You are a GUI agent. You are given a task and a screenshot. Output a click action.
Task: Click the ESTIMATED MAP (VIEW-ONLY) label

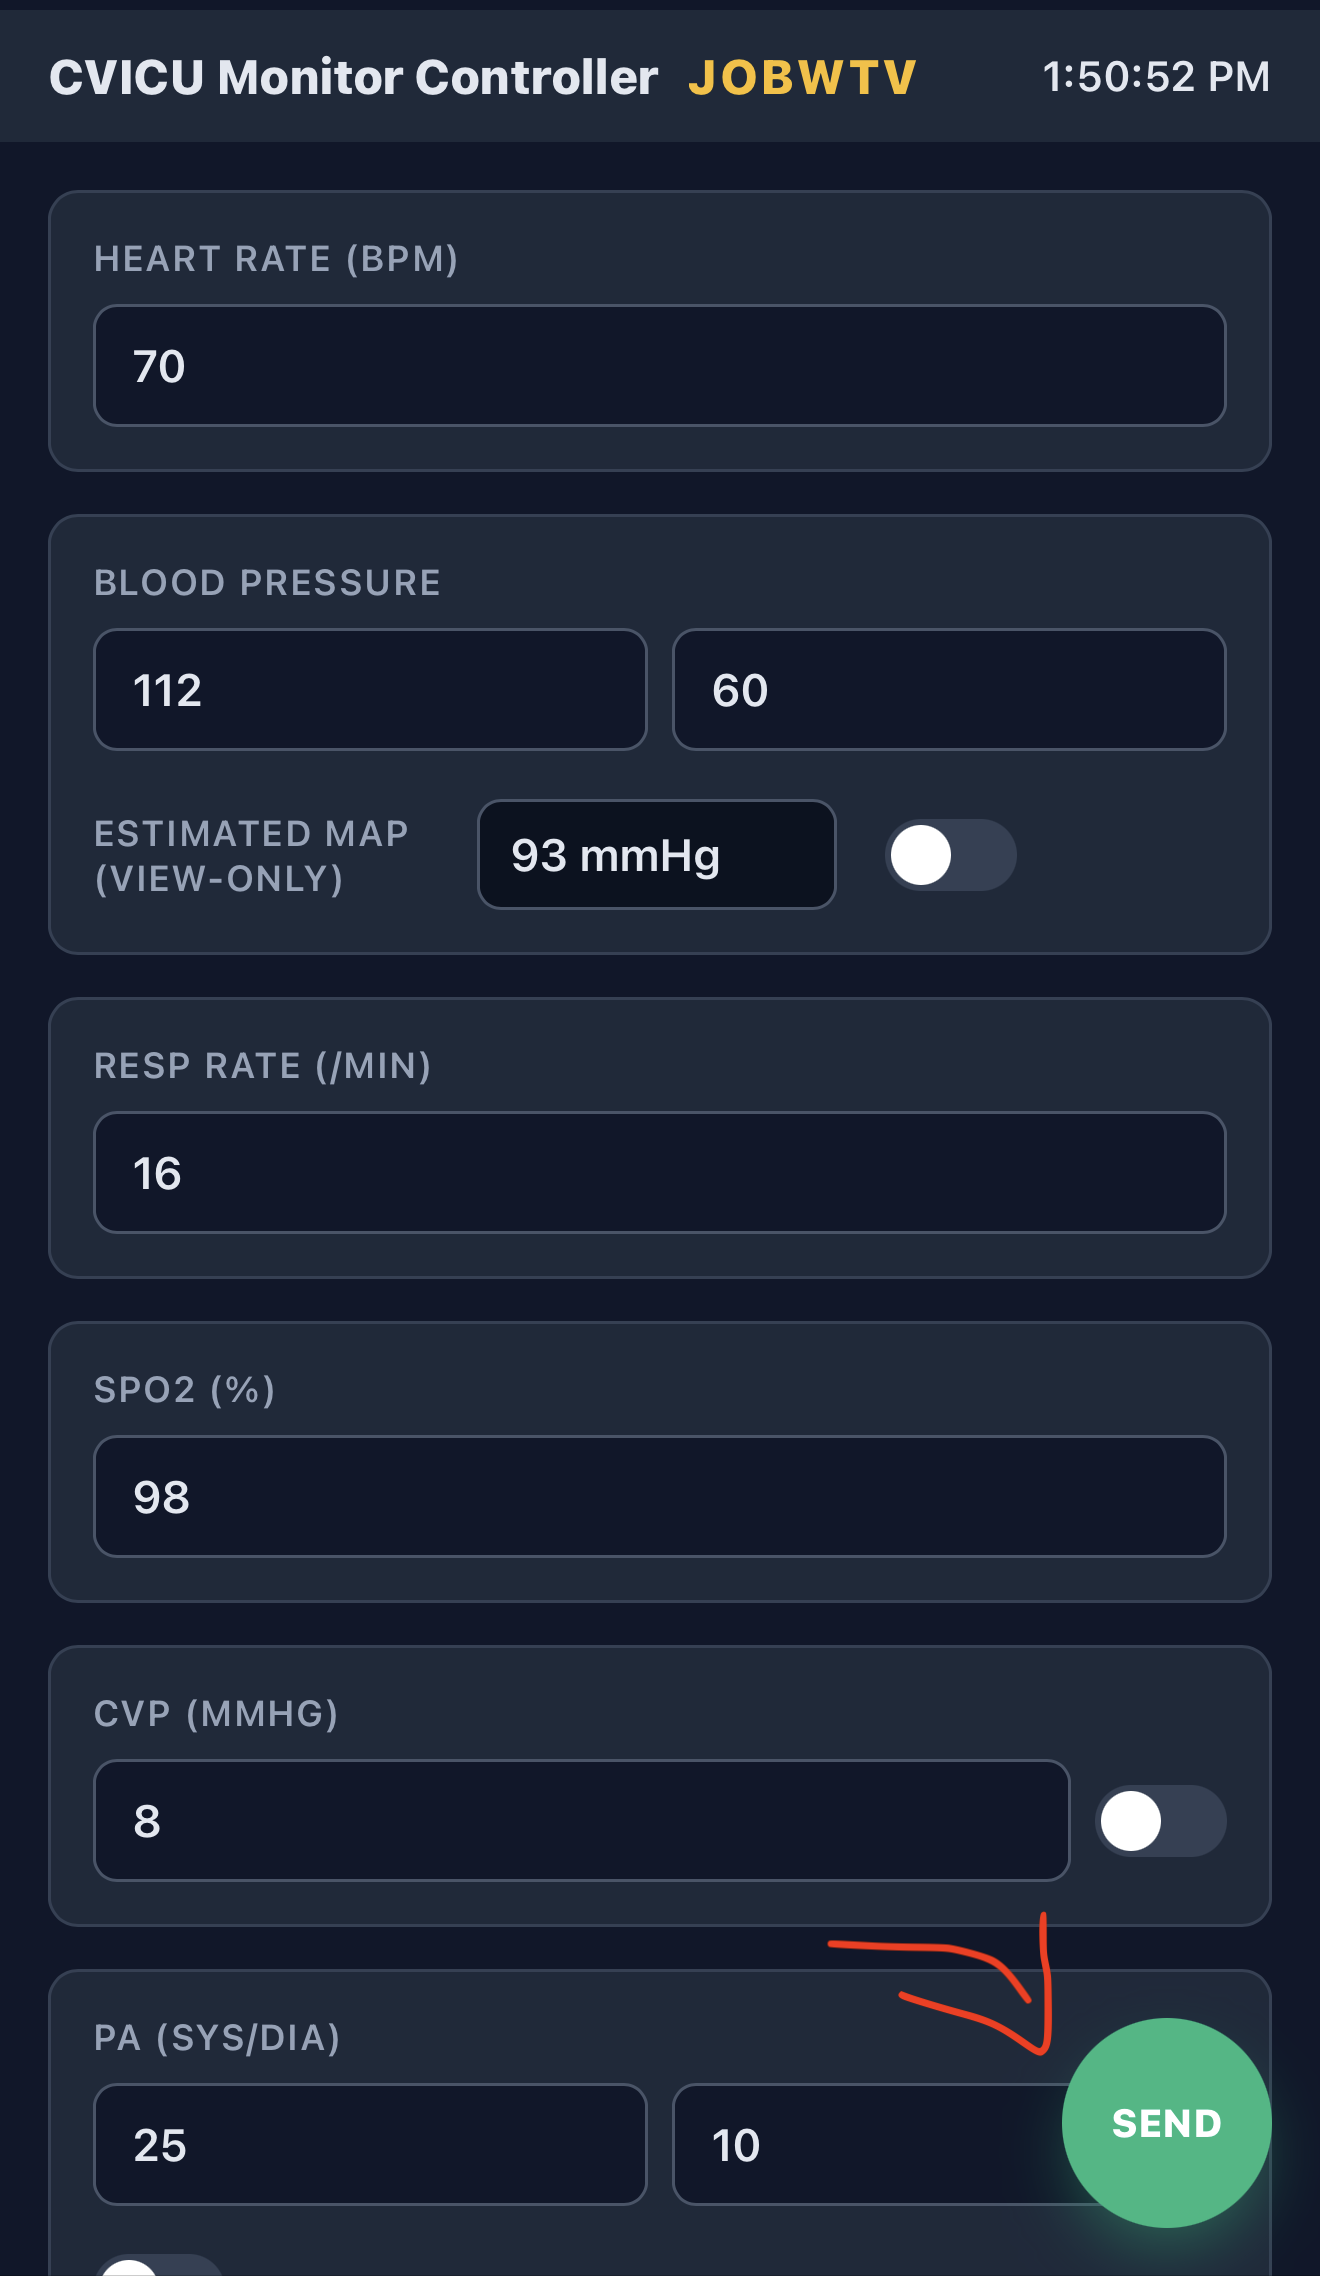click(251, 856)
